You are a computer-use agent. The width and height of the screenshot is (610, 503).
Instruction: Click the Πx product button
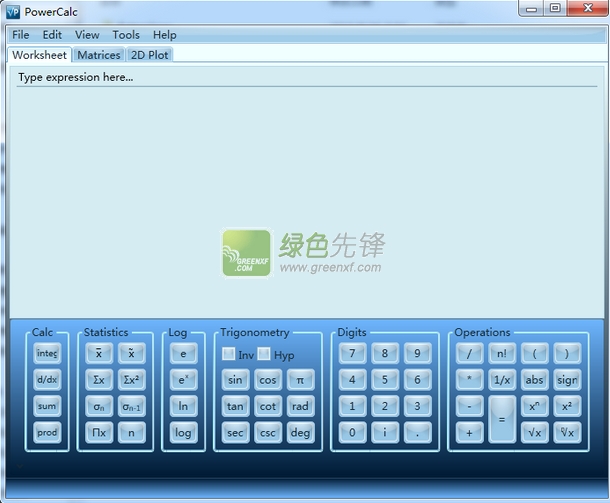click(x=99, y=433)
